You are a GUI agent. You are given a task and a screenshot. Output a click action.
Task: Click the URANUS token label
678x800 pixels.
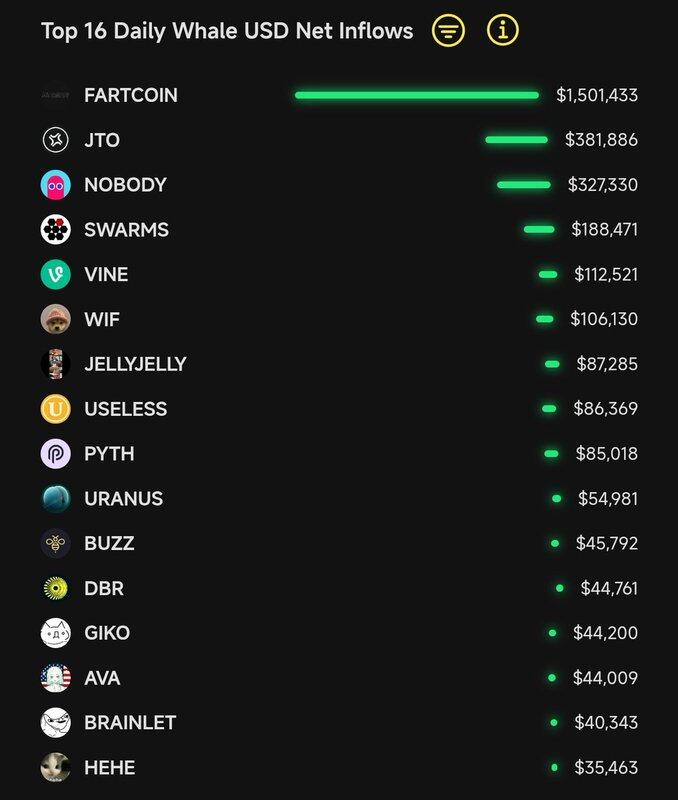[123, 499]
